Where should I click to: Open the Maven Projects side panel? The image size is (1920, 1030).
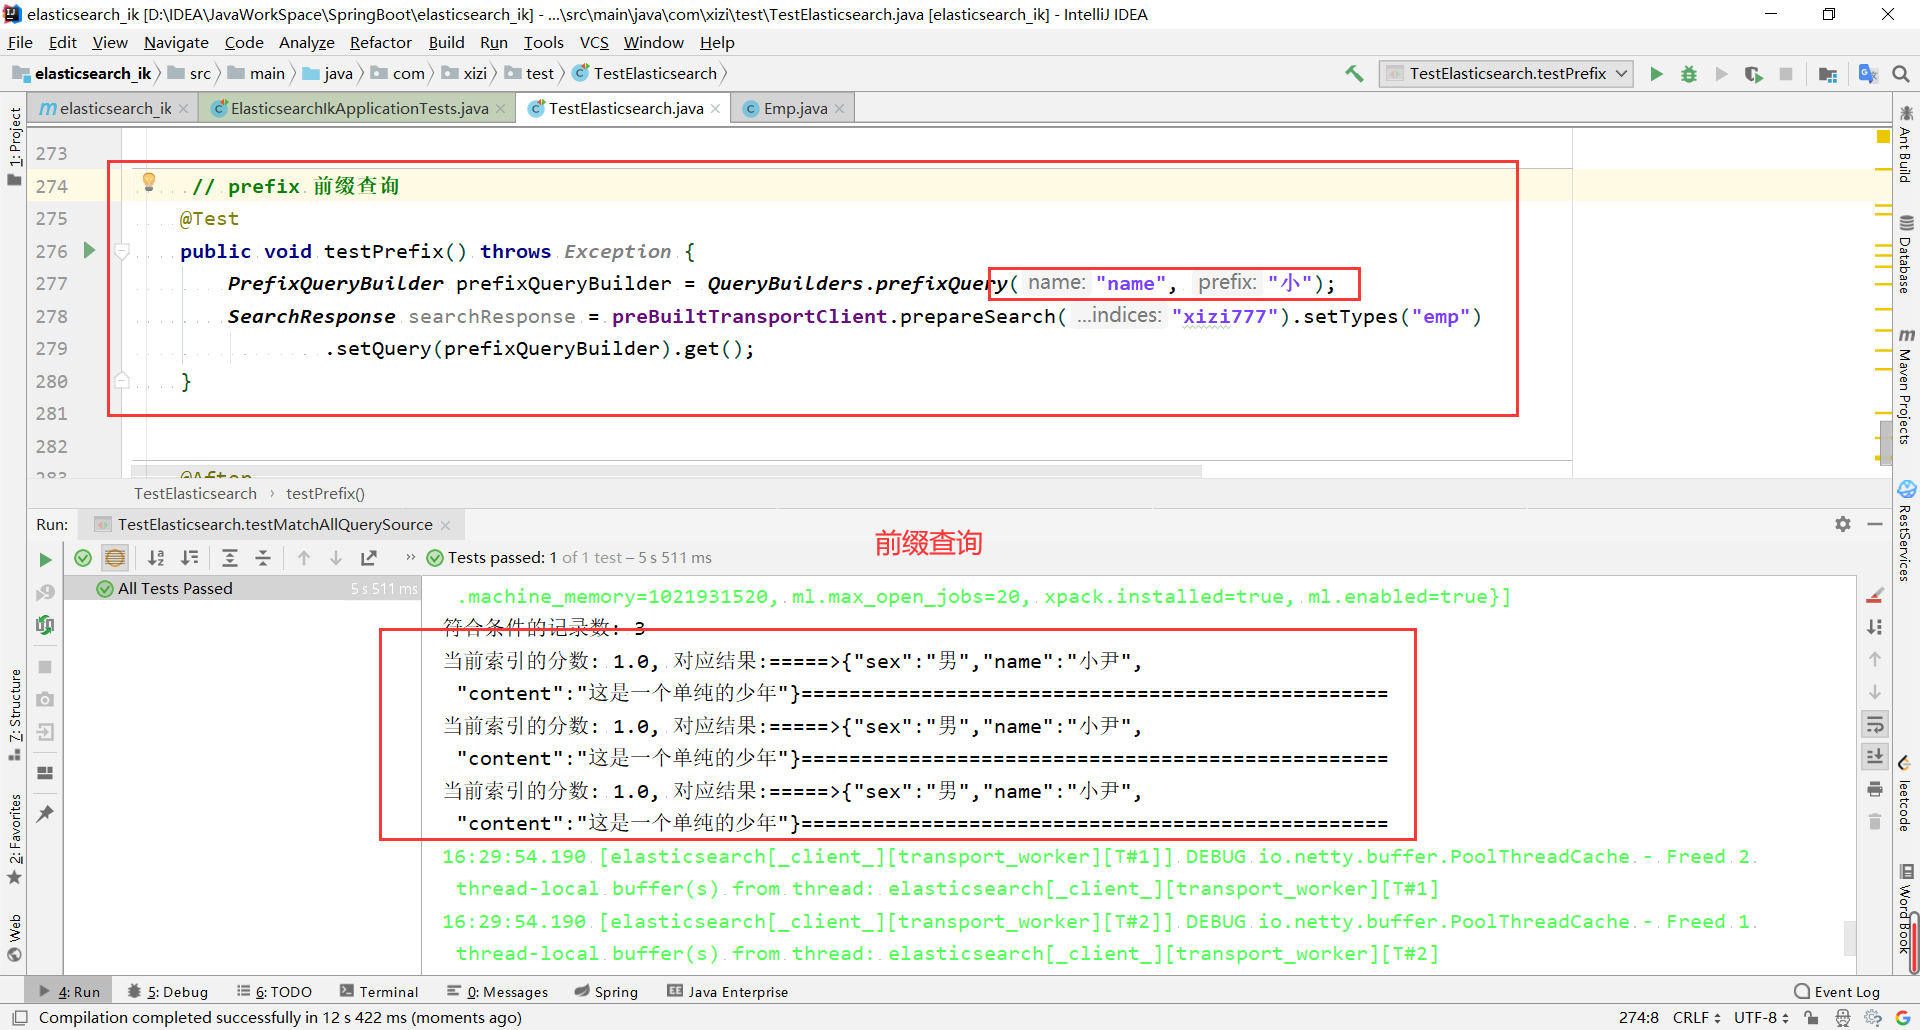tap(1906, 386)
